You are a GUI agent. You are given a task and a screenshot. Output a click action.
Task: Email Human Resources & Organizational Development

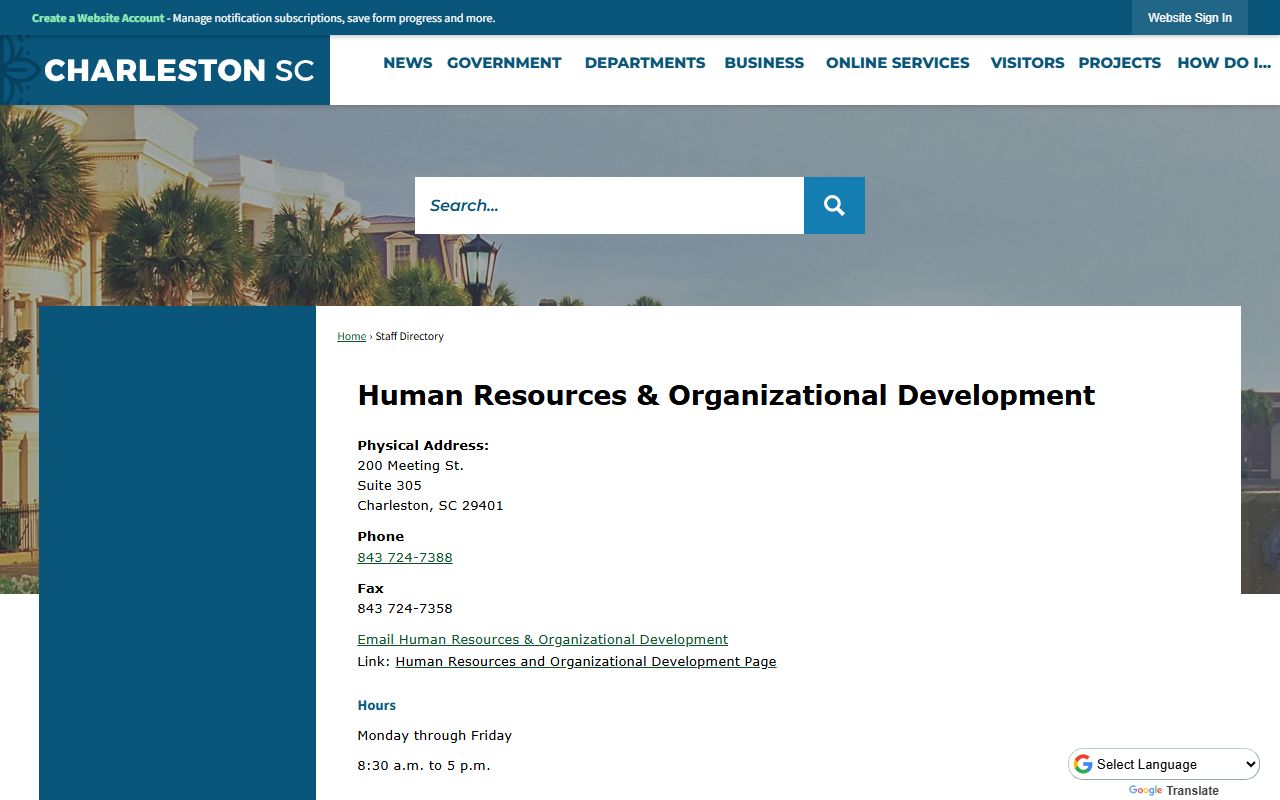coord(542,639)
